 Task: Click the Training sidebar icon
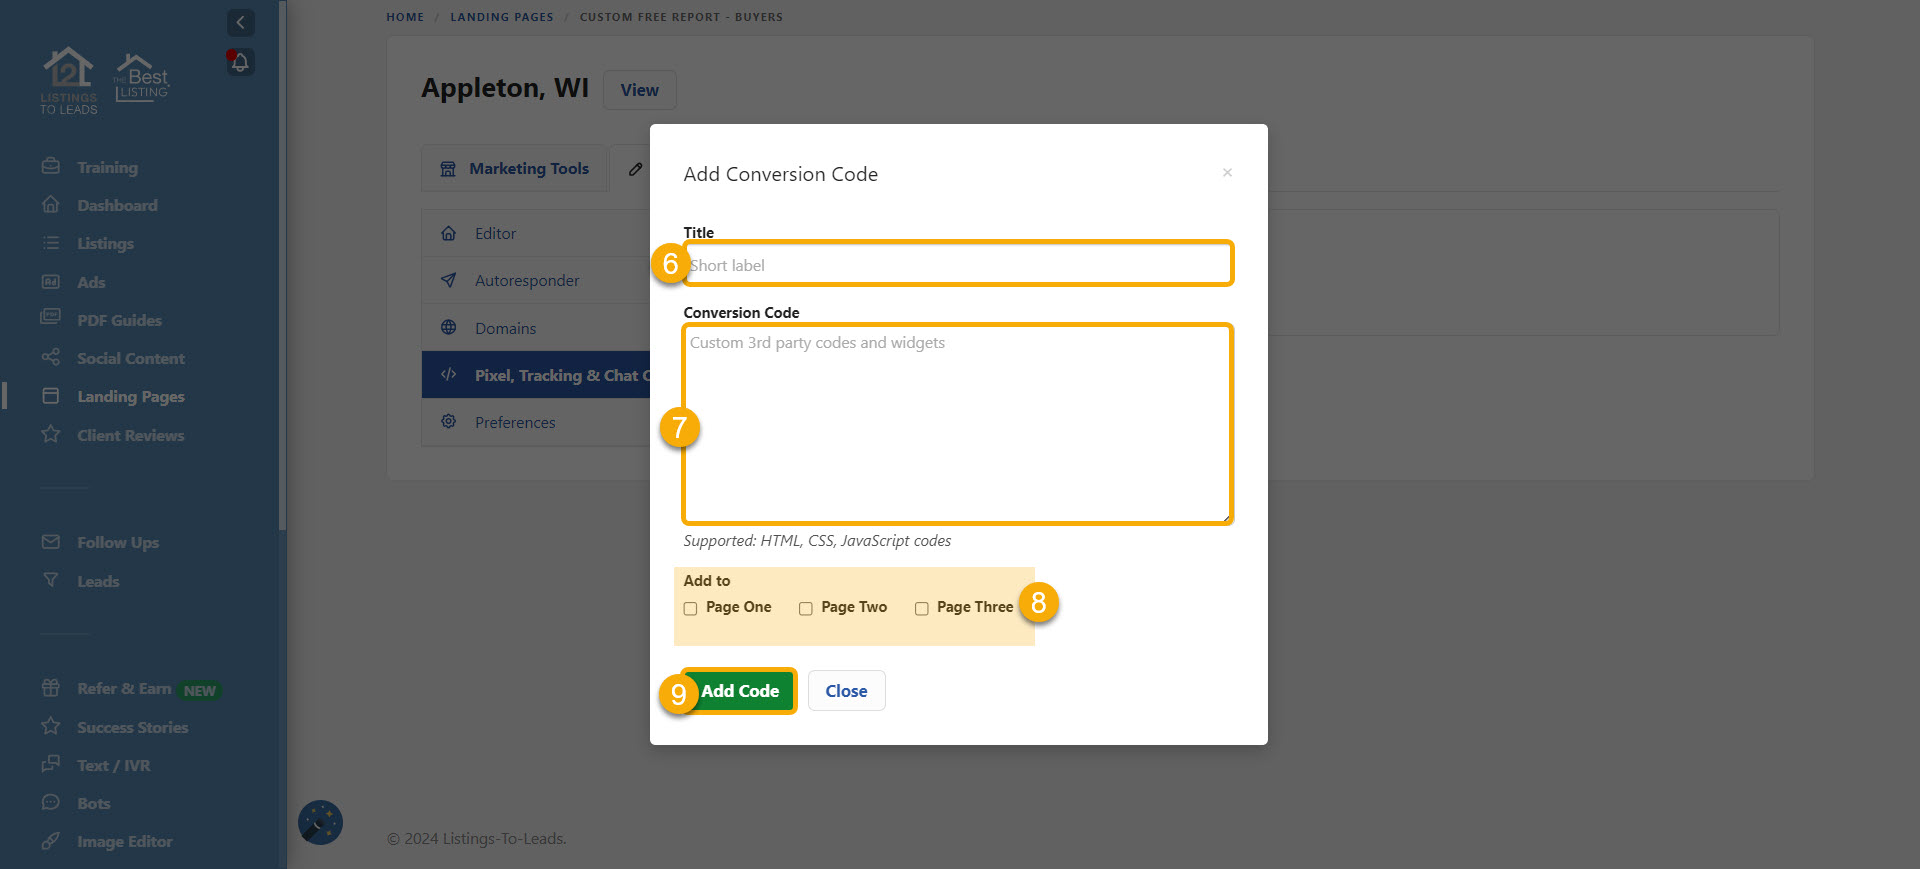point(51,167)
